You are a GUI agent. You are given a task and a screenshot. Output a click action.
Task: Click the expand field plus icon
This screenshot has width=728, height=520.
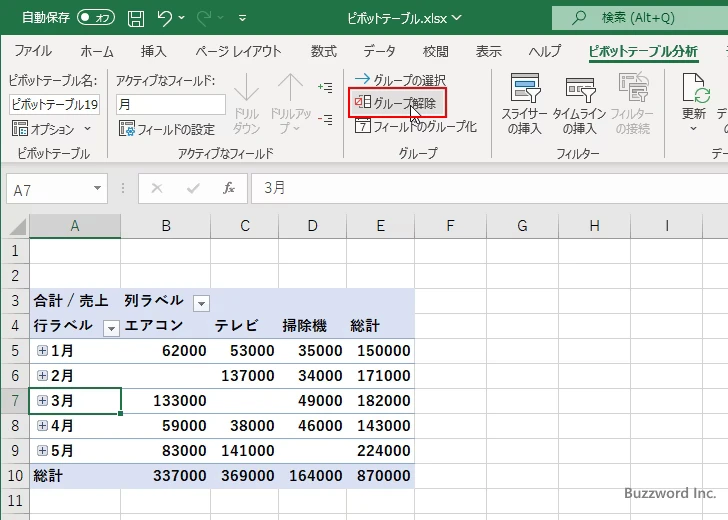point(325,87)
